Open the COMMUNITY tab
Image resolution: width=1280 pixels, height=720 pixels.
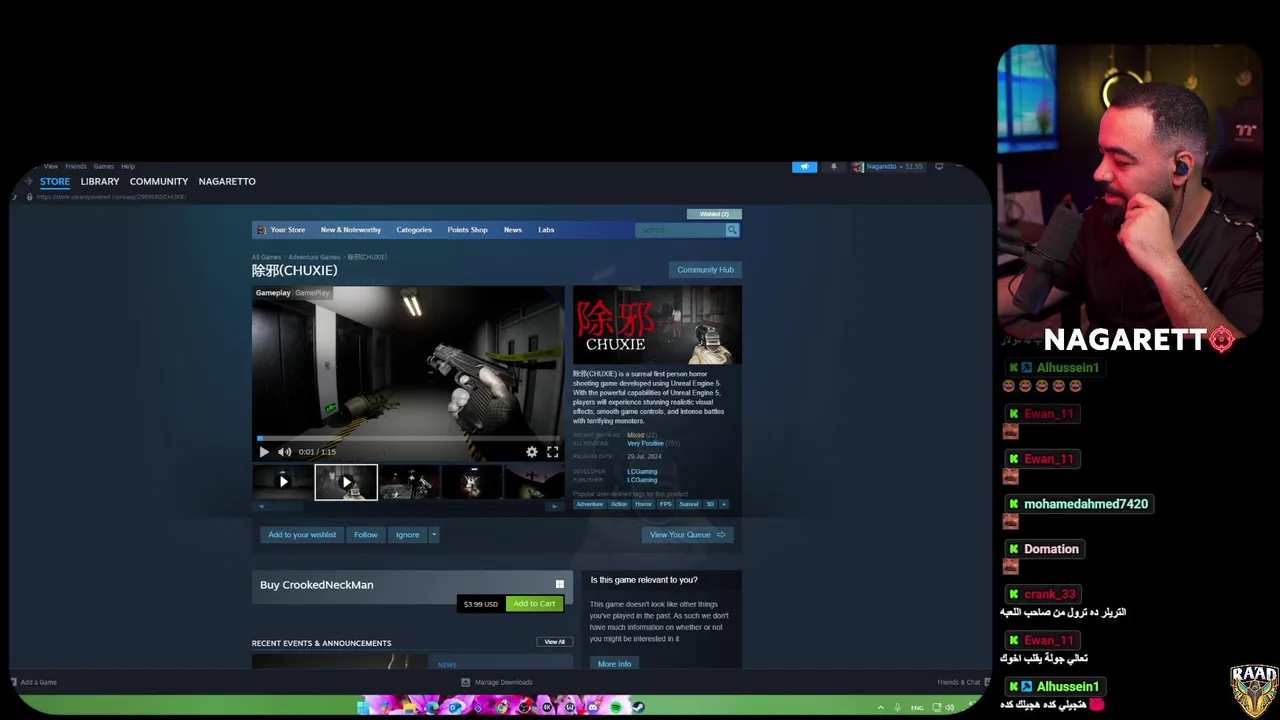point(159,181)
